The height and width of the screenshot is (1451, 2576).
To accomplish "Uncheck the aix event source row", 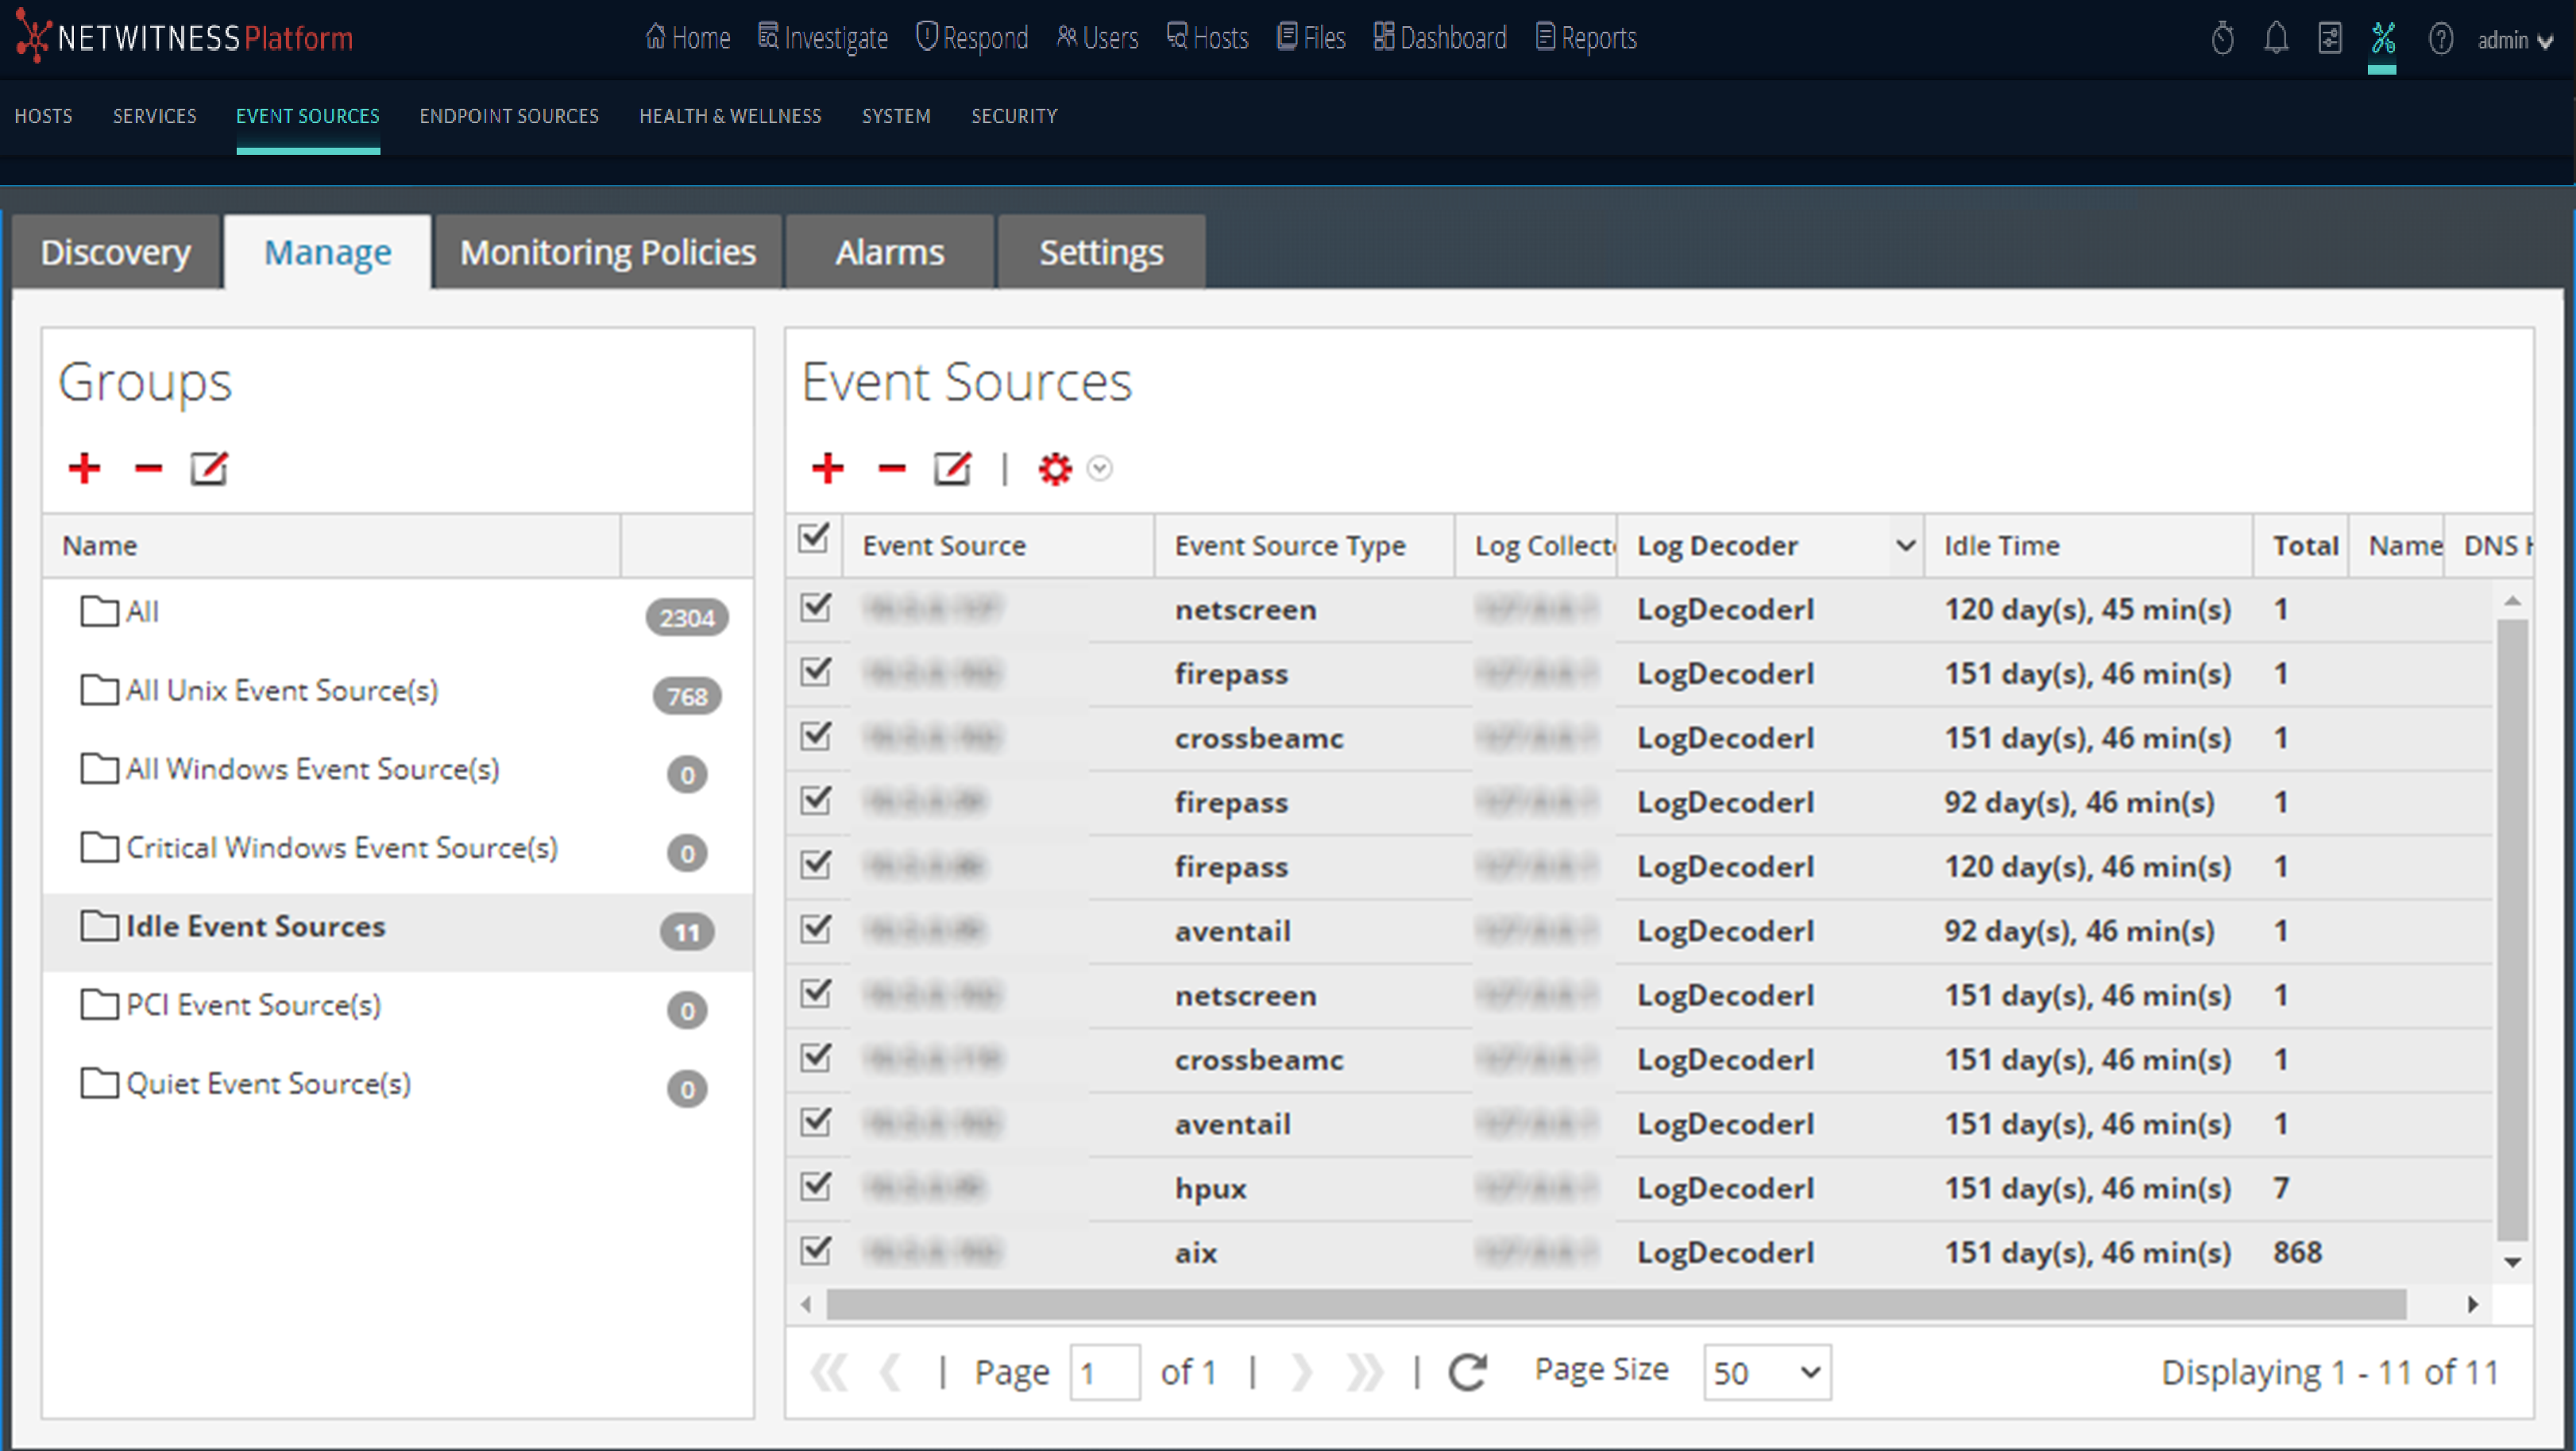I will [816, 1250].
